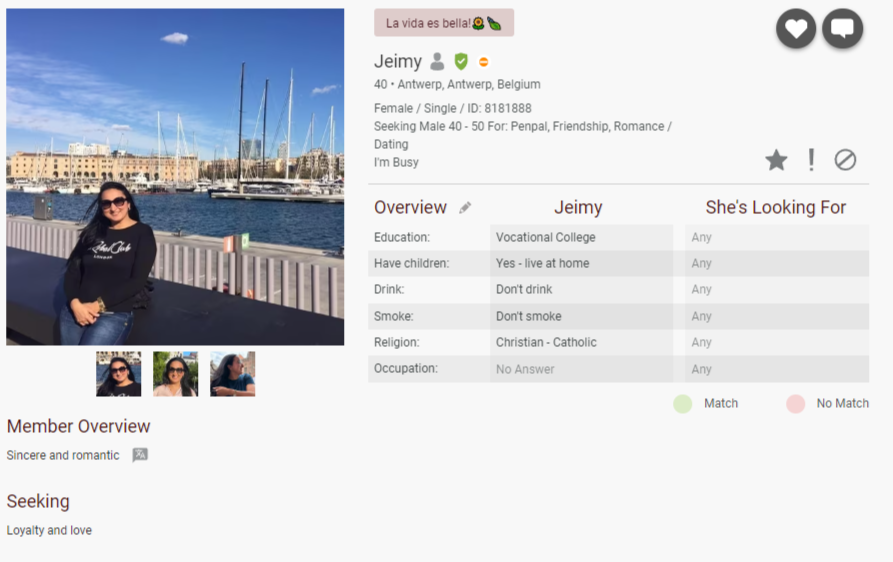Click the 'La vida es bella!' status tag
The image size is (893, 562).
[443, 23]
